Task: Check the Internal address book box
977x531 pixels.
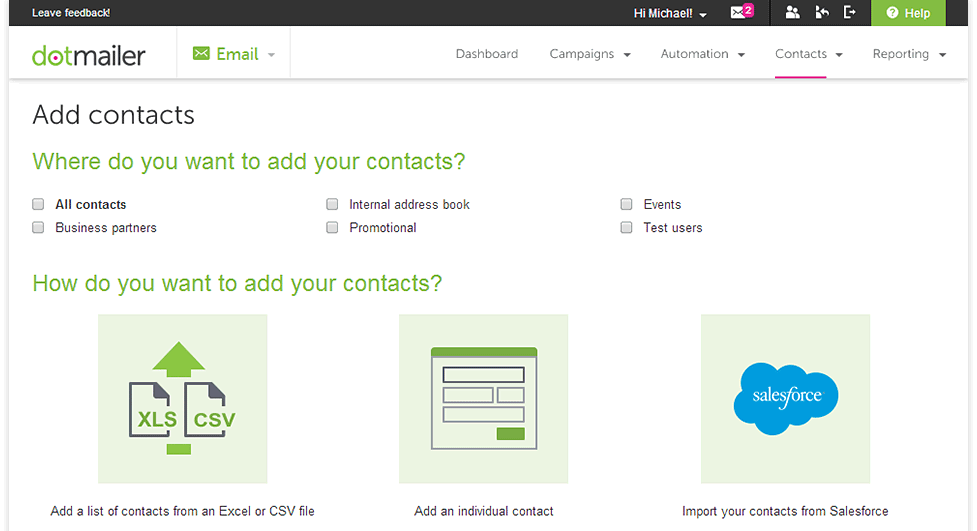Action: point(332,204)
